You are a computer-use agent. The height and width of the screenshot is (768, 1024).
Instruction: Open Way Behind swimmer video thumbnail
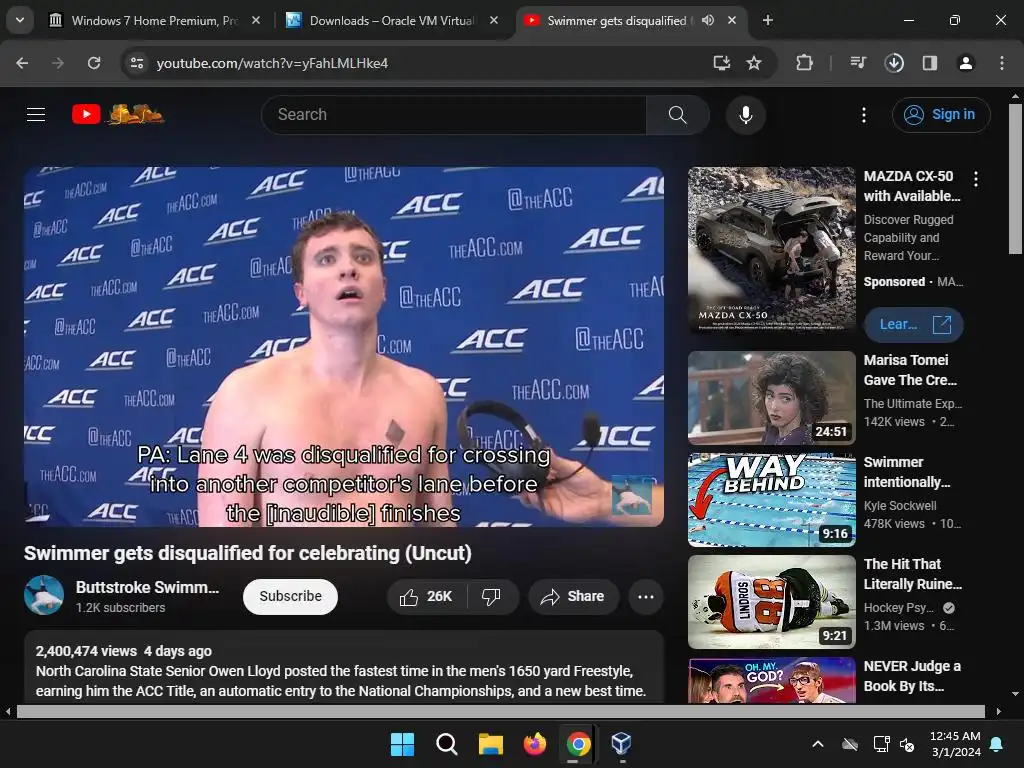pyautogui.click(x=772, y=500)
